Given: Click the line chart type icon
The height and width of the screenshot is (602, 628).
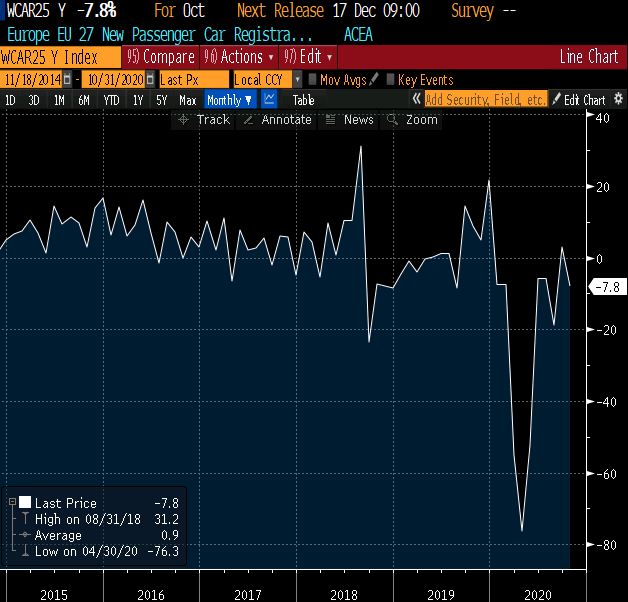Looking at the screenshot, I should pos(270,100).
